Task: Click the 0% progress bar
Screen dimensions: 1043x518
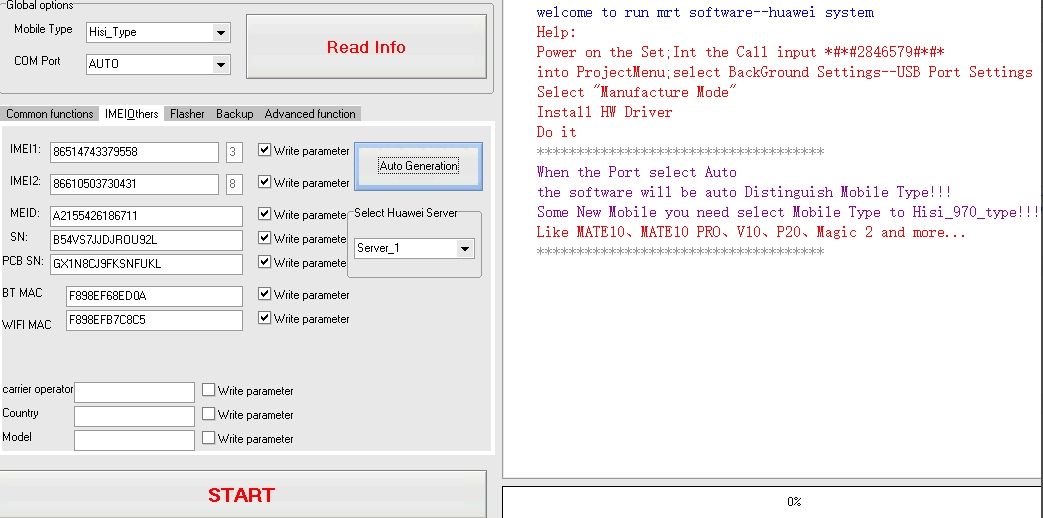Action: pyautogui.click(x=772, y=502)
